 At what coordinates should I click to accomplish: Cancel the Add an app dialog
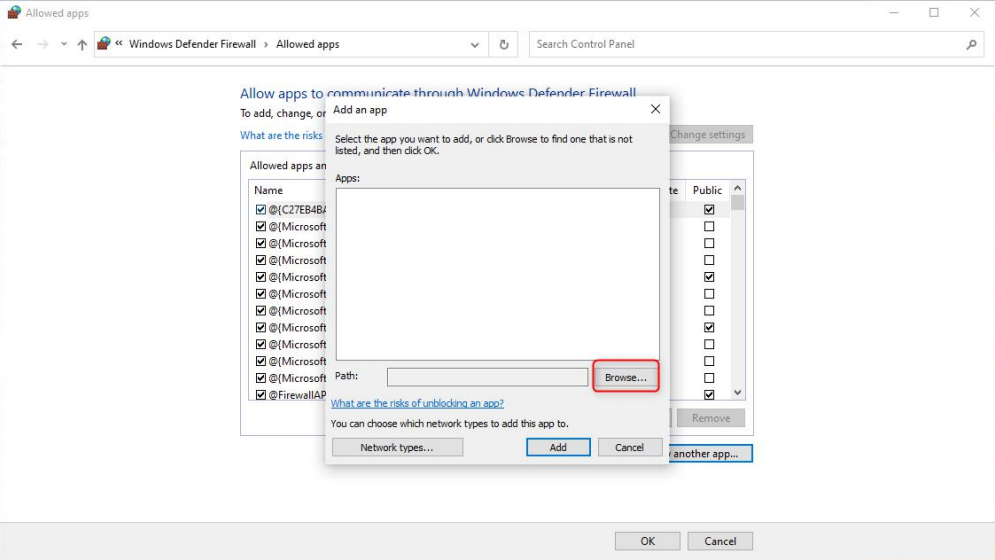[x=629, y=447]
